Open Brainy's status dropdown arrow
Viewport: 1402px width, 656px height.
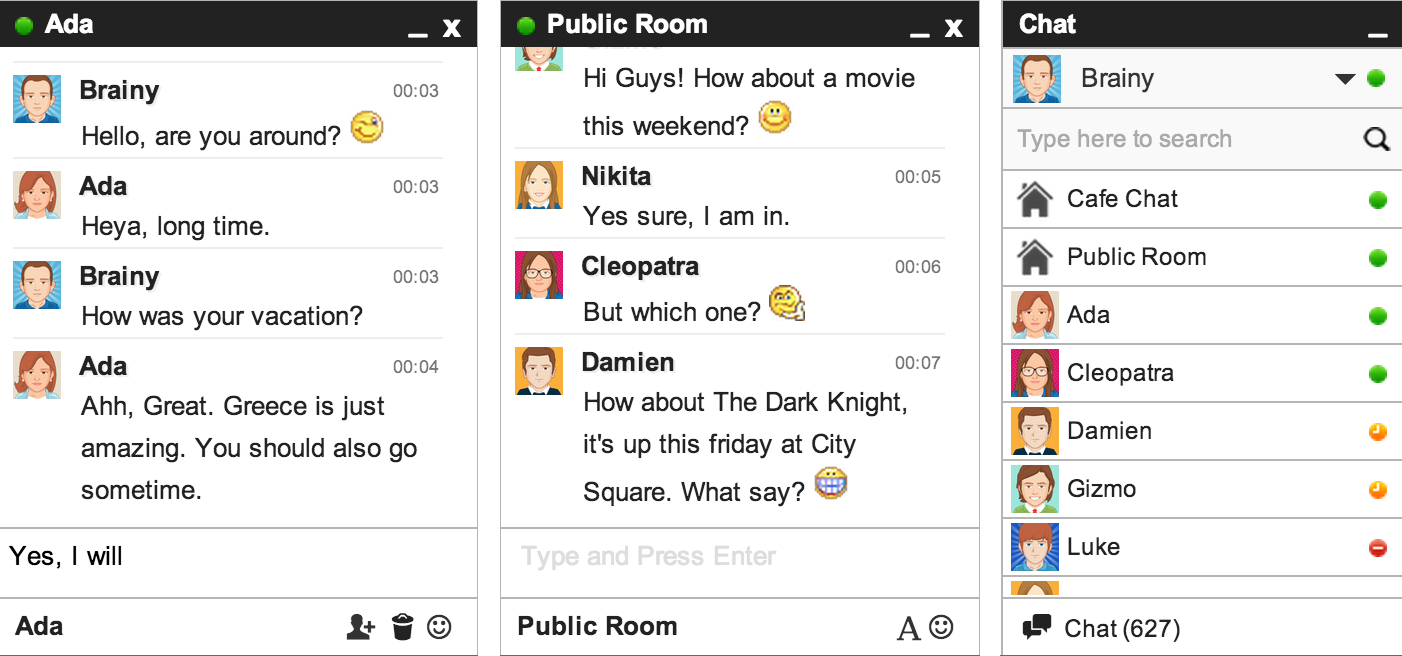[x=1345, y=79]
